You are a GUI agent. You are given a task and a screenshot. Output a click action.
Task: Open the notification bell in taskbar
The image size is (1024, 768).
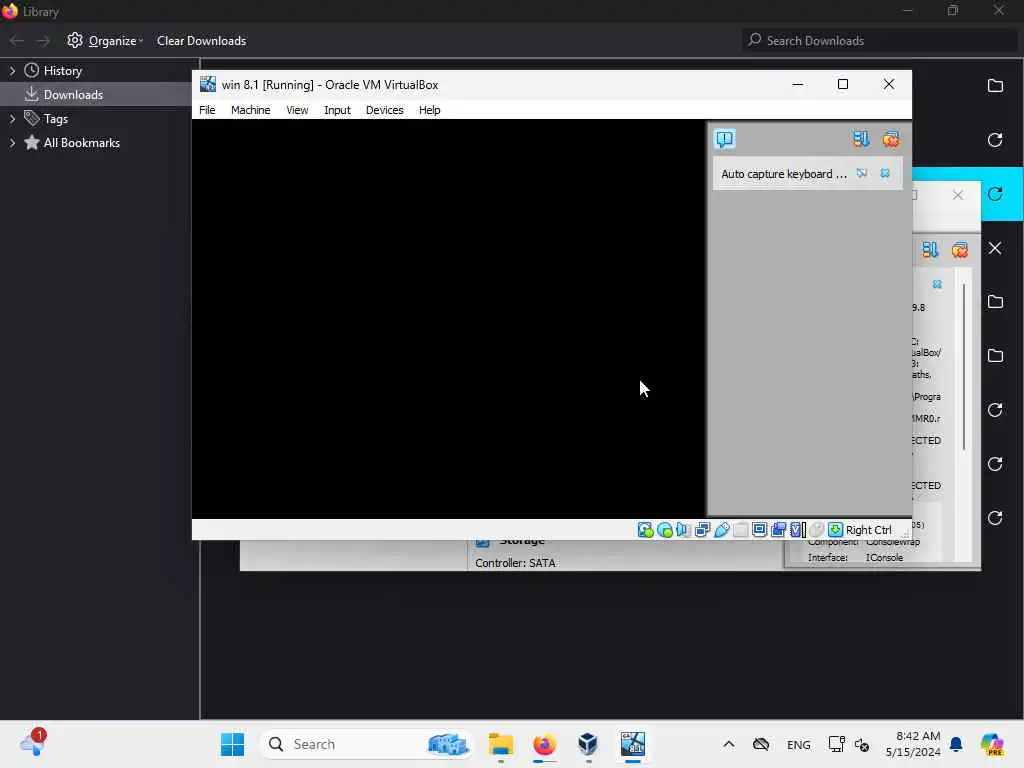point(956,744)
